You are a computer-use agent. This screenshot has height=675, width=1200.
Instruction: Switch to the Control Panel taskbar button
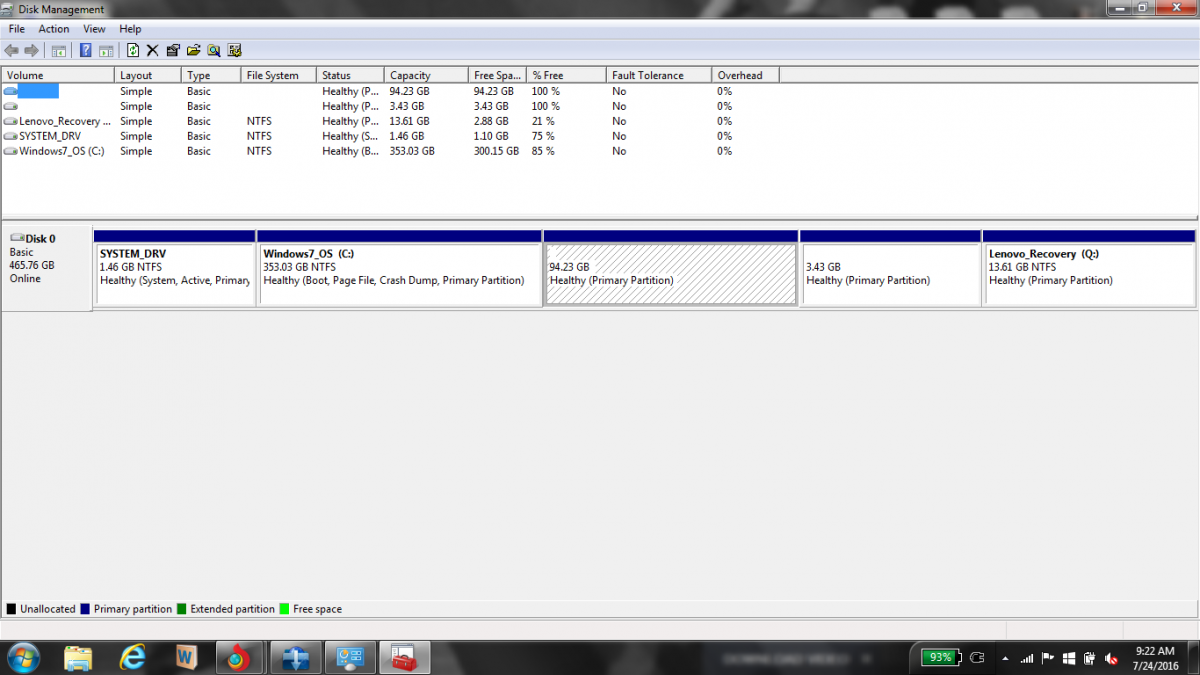click(351, 658)
